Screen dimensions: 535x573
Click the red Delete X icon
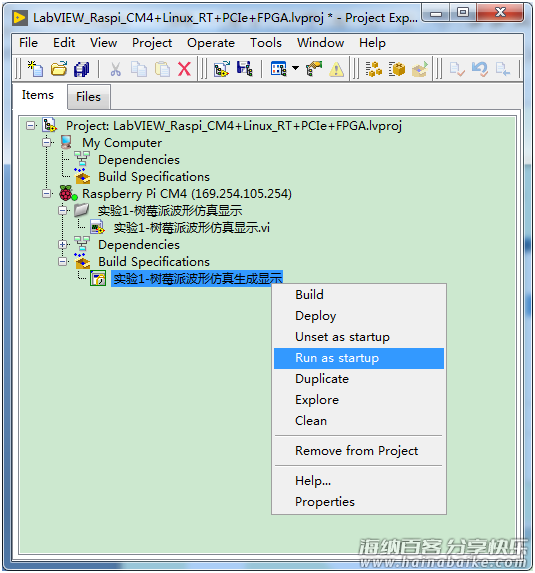pos(184,69)
